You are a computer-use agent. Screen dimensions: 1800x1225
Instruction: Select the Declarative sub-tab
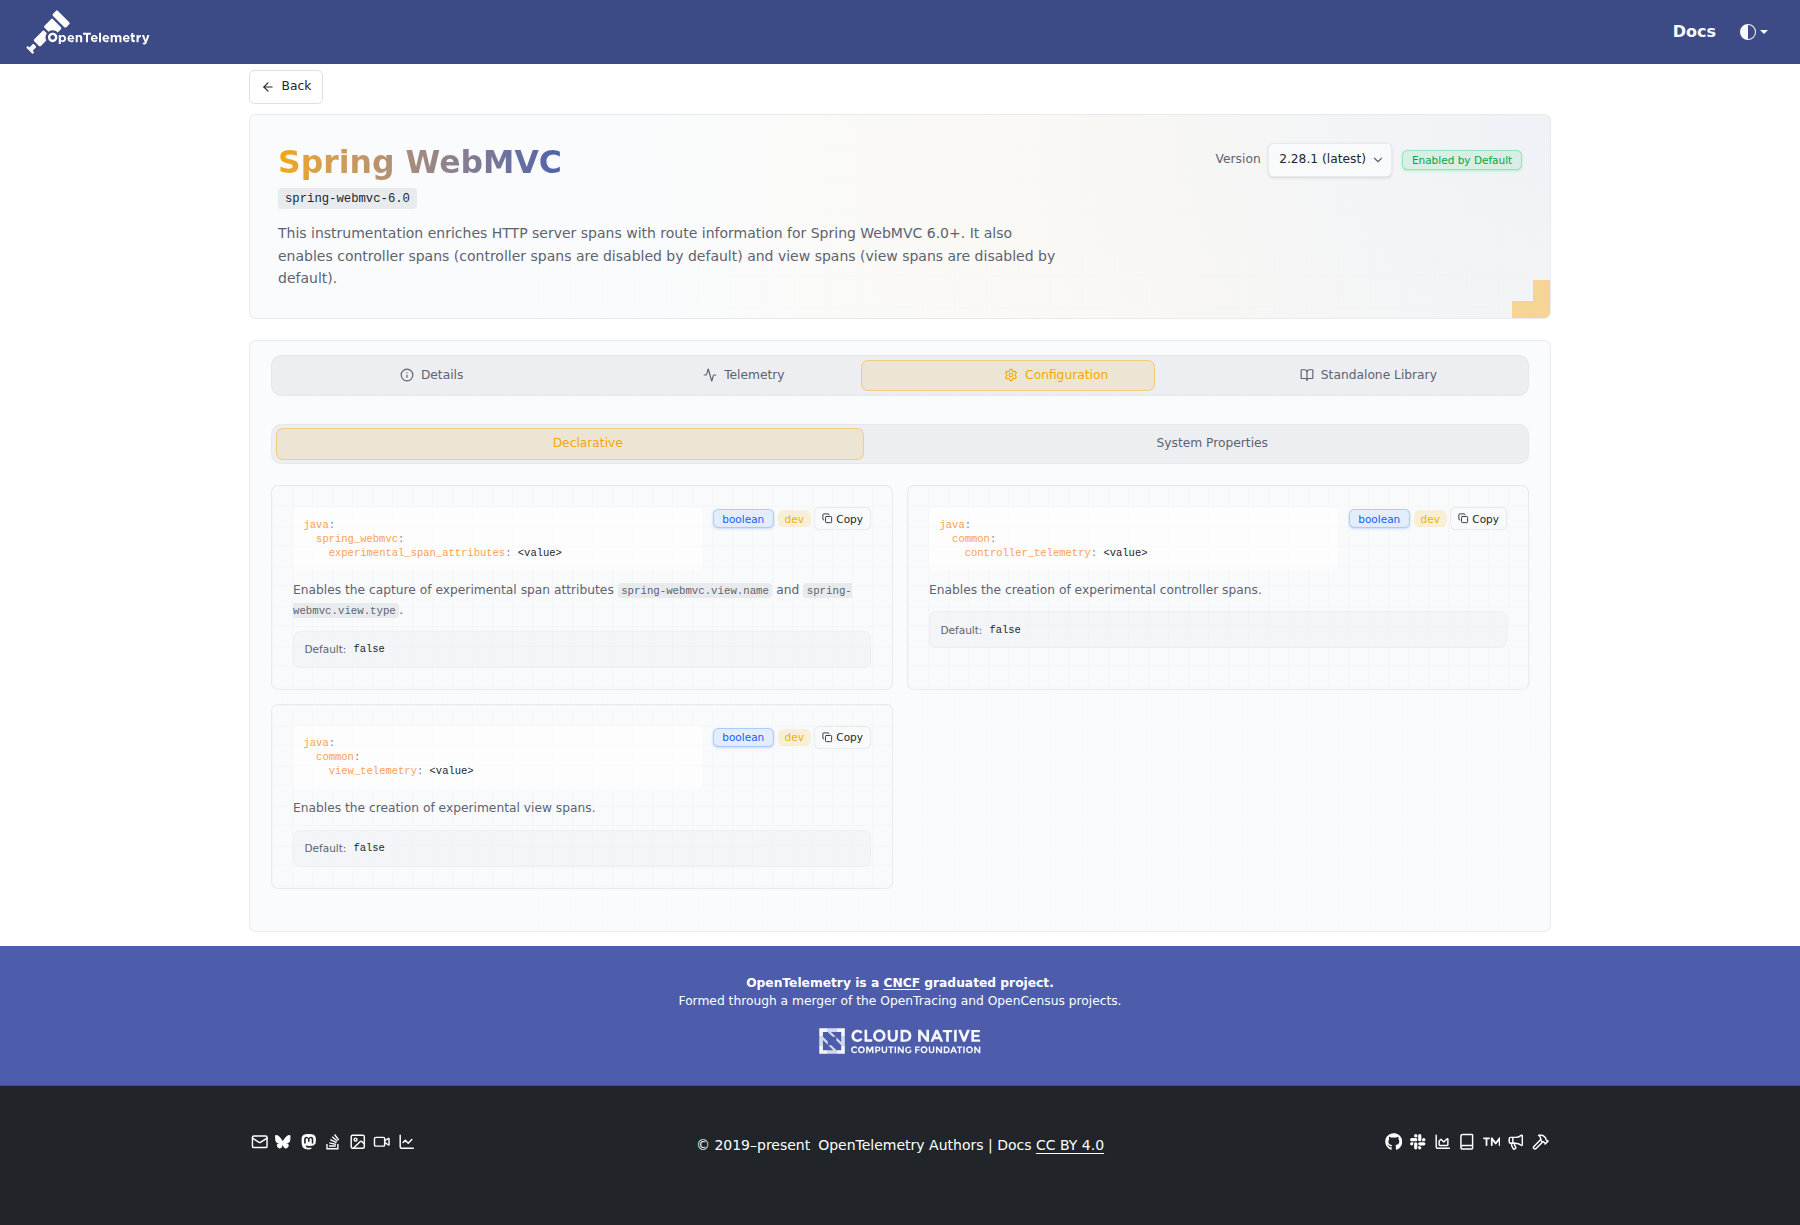[x=570, y=443]
